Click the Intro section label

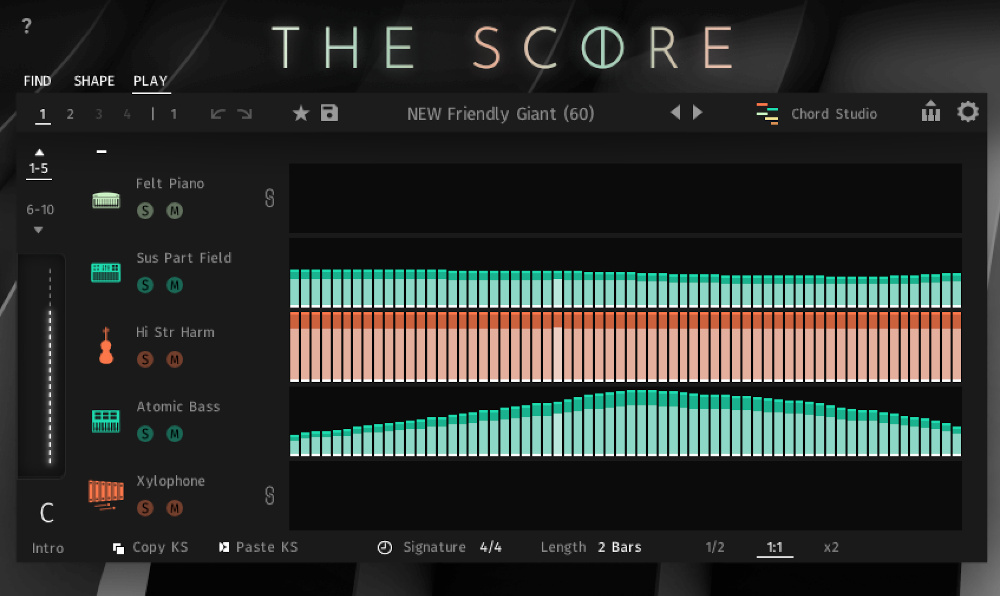click(48, 548)
